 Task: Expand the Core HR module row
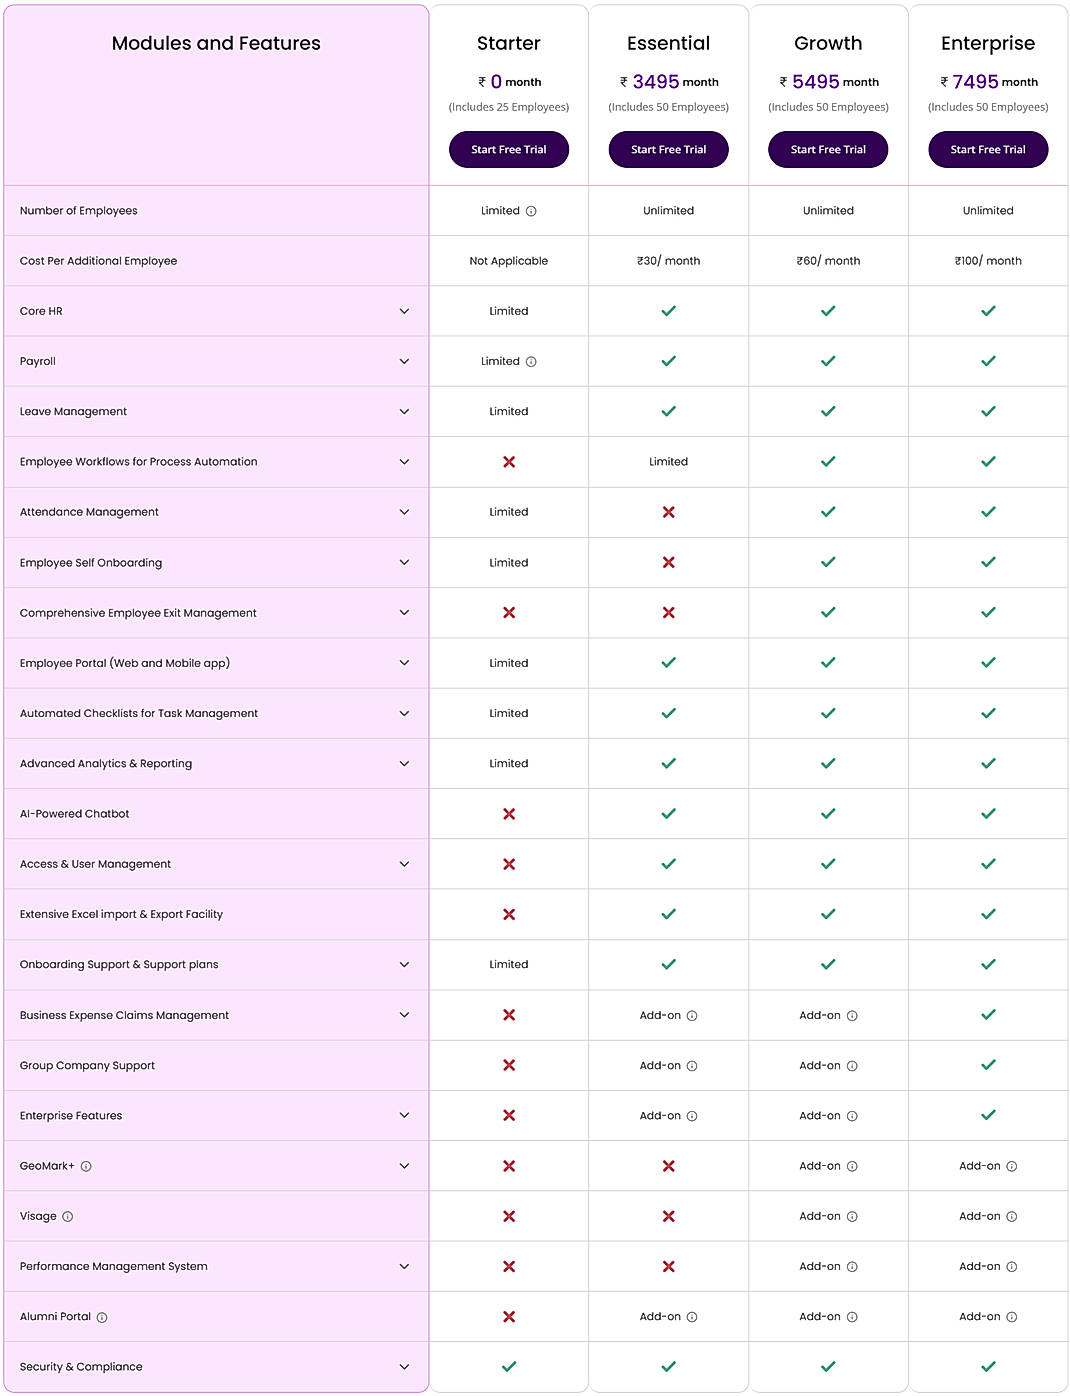click(404, 311)
